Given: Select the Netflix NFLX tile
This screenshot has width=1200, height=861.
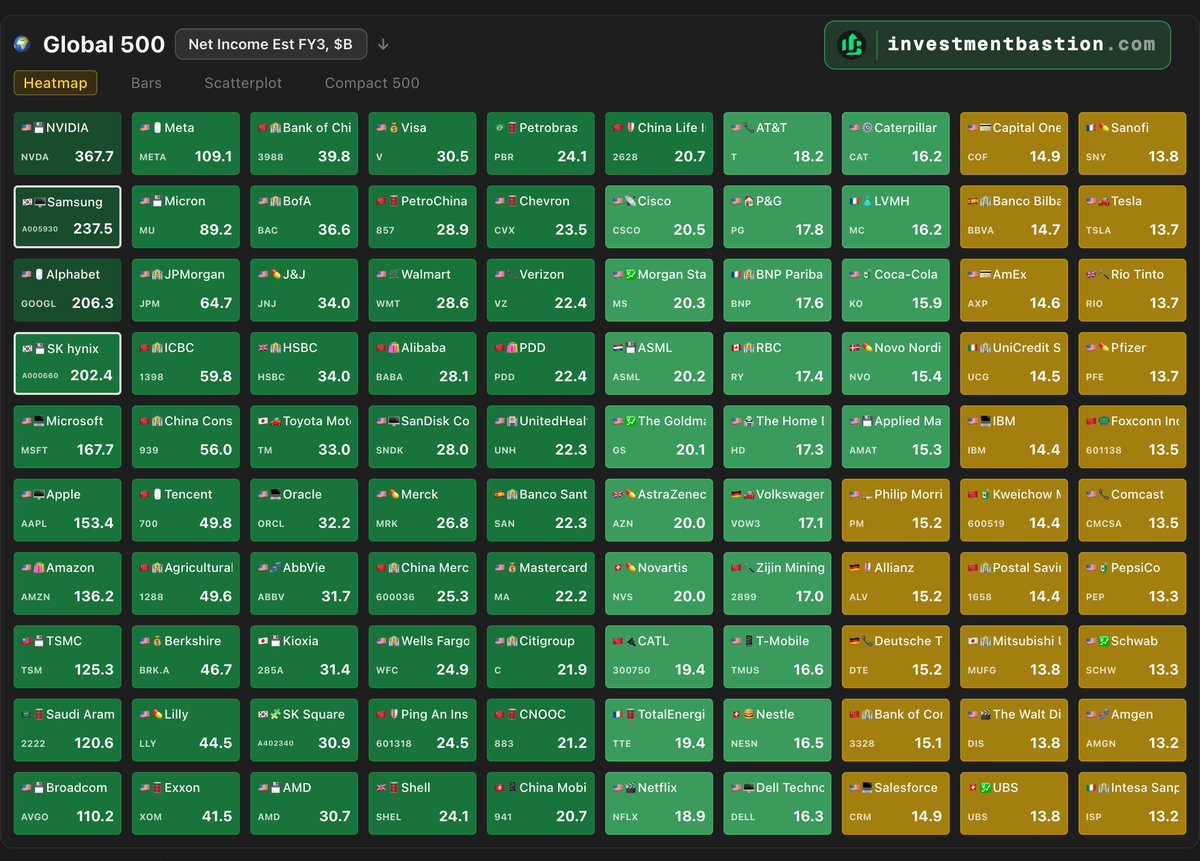Looking at the screenshot, I should tap(659, 803).
